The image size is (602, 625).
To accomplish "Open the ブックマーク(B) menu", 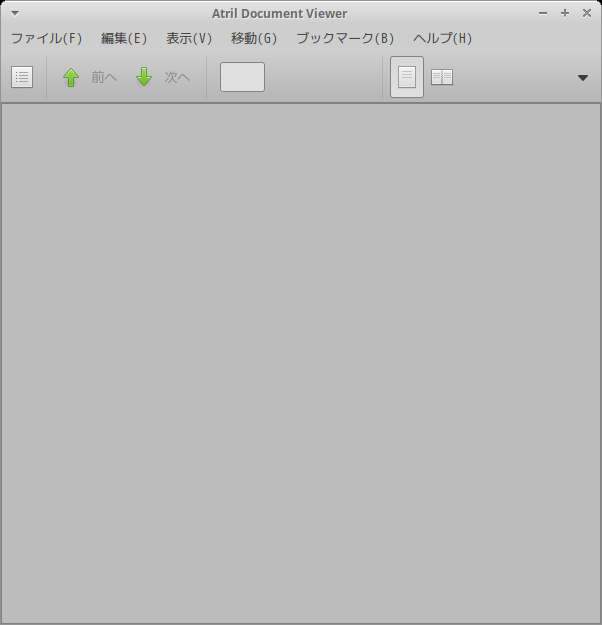I will pyautogui.click(x=345, y=38).
